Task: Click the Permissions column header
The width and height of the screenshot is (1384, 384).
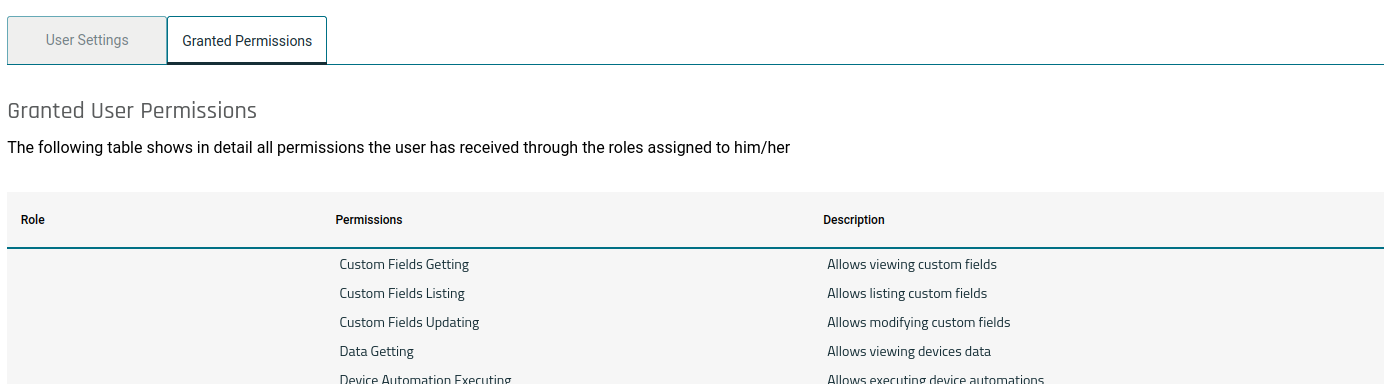Action: [x=369, y=220]
